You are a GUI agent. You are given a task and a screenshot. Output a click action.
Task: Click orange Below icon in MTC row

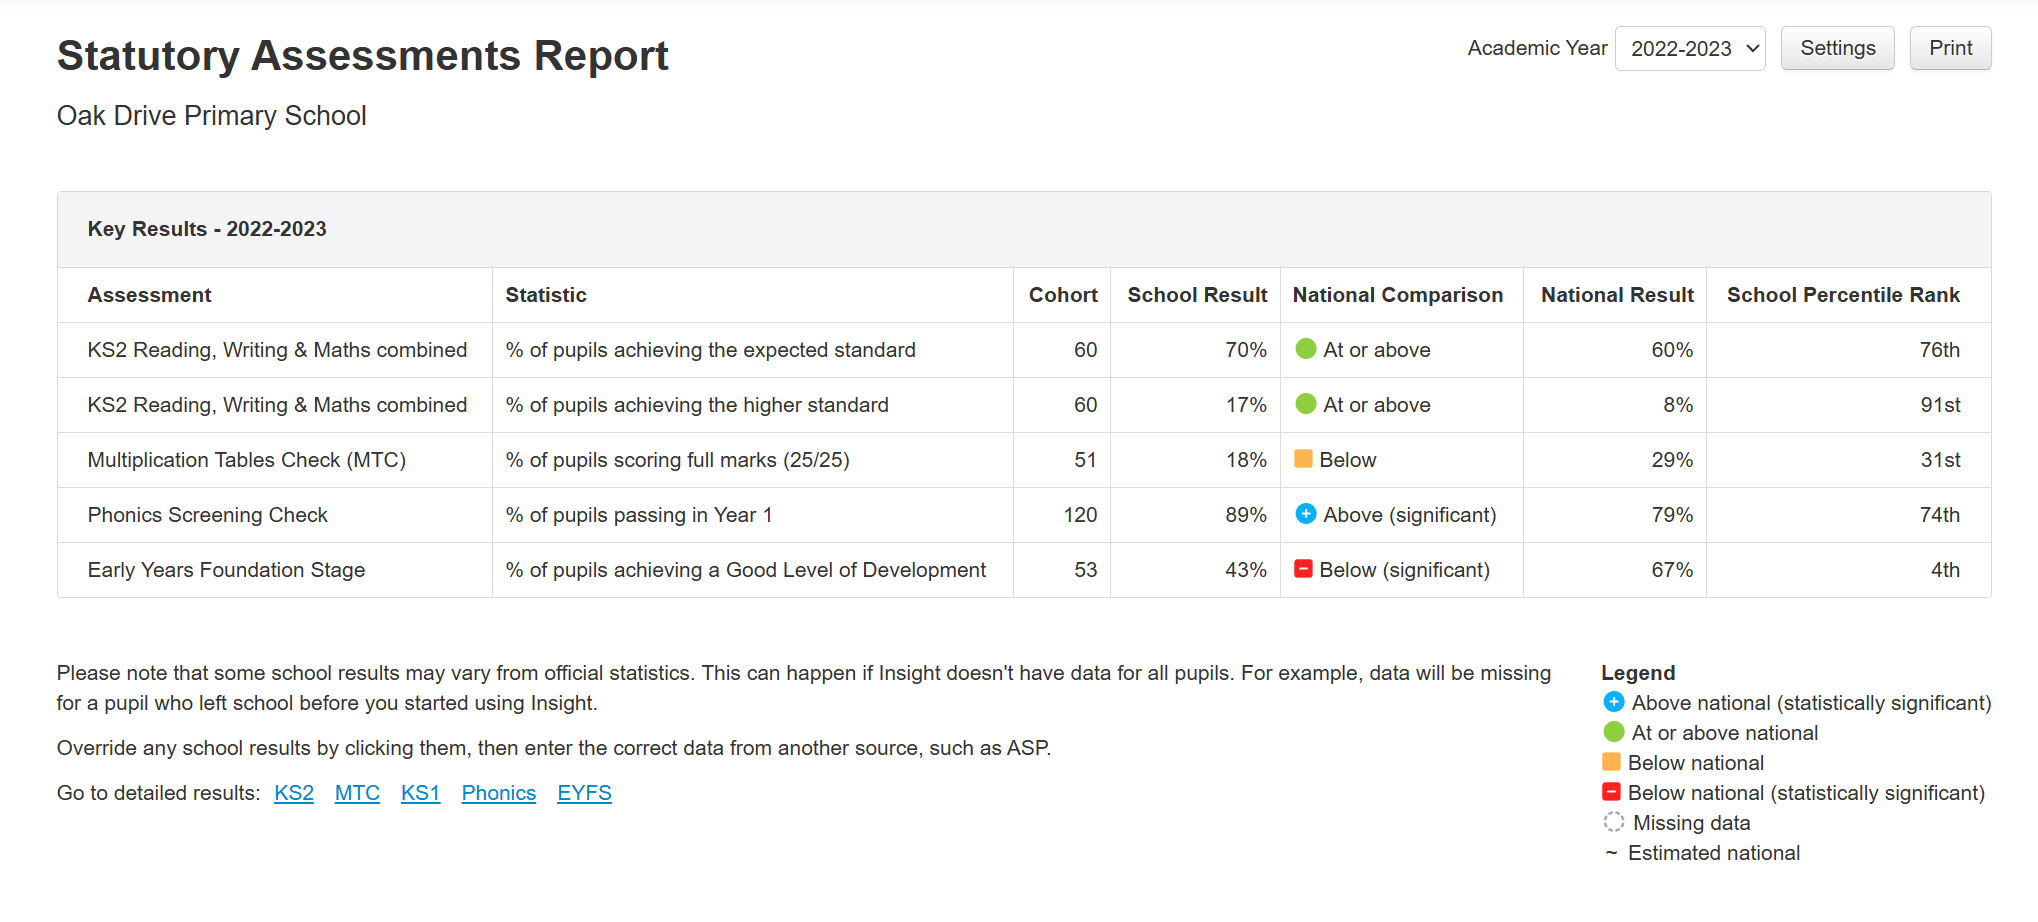pyautogui.click(x=1303, y=459)
